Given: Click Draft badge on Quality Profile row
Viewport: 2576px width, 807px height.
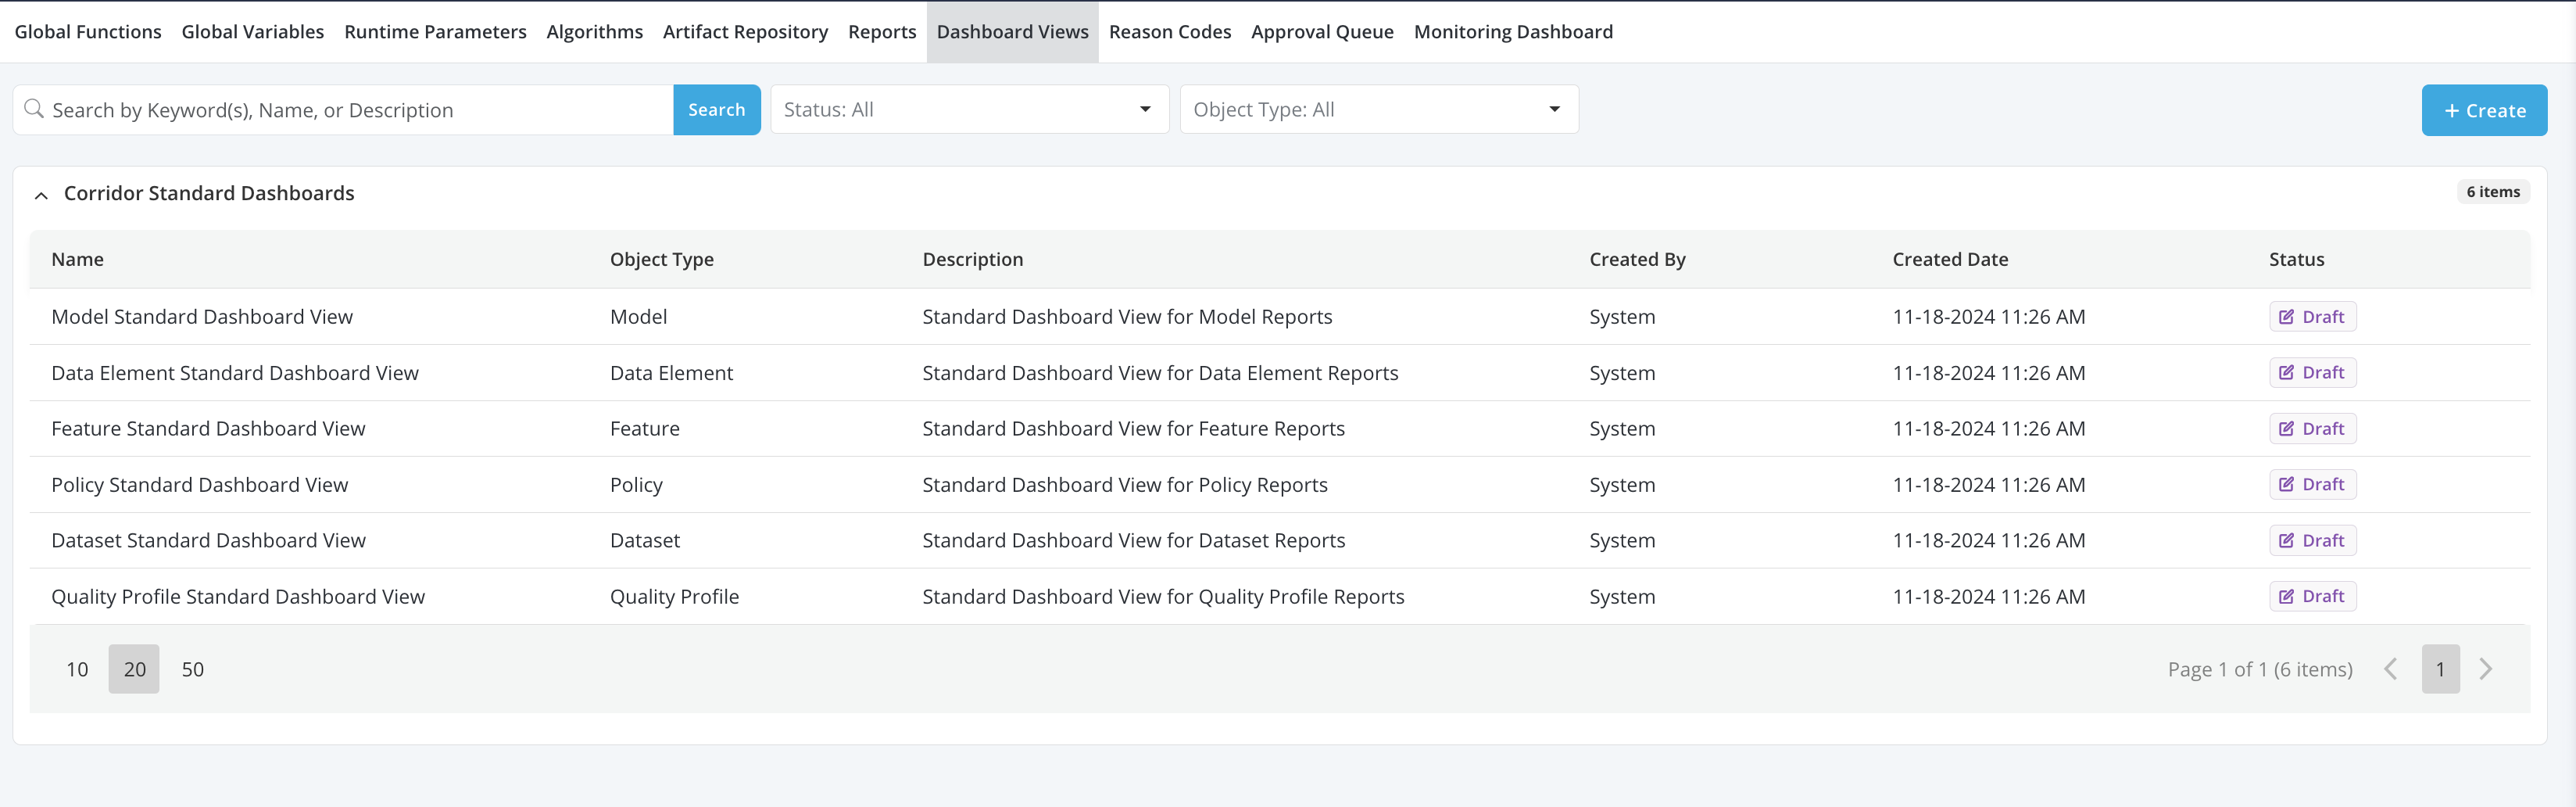Looking at the screenshot, I should (x=2312, y=597).
